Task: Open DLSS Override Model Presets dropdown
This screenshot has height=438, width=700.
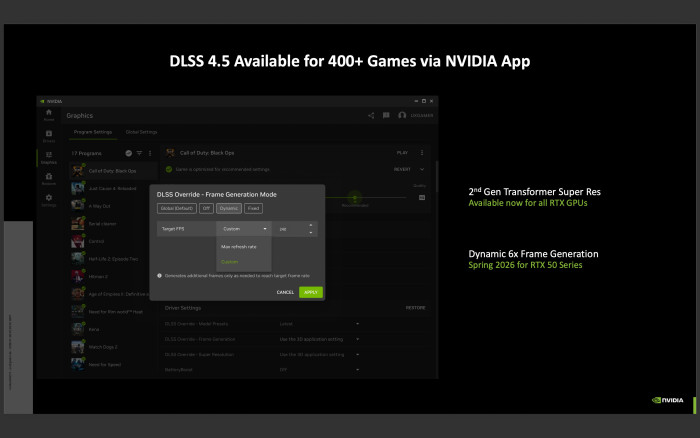Action: (x=319, y=324)
